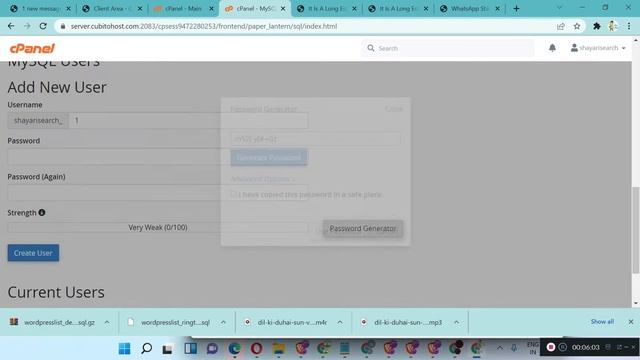Screen dimensions: 640x360
Task: Click the browser forward arrow
Action: [x=27, y=26]
